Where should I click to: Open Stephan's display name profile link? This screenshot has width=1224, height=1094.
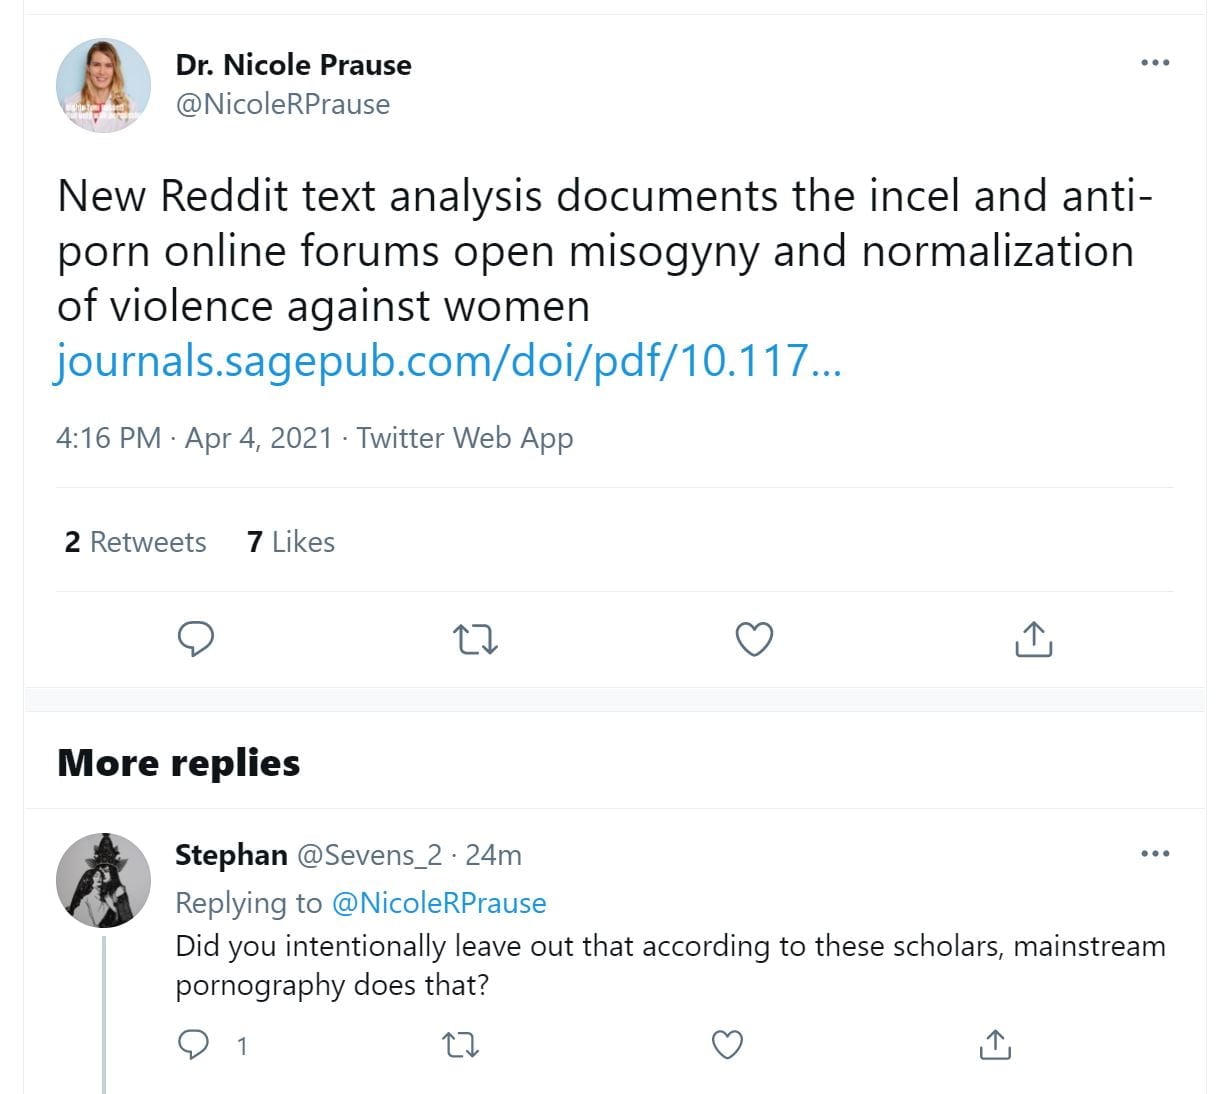point(231,855)
